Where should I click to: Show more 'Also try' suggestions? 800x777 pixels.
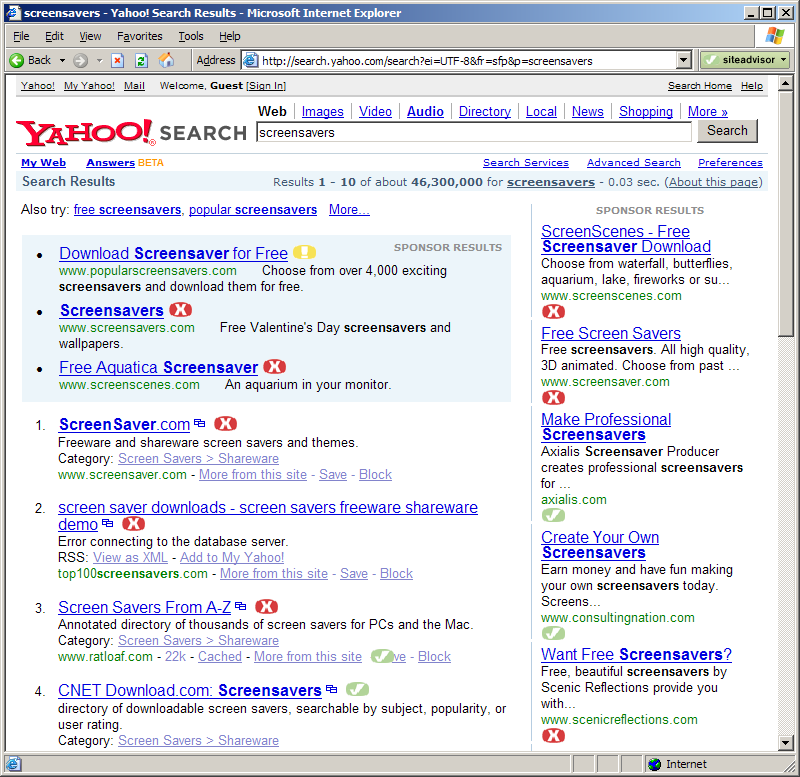point(349,209)
